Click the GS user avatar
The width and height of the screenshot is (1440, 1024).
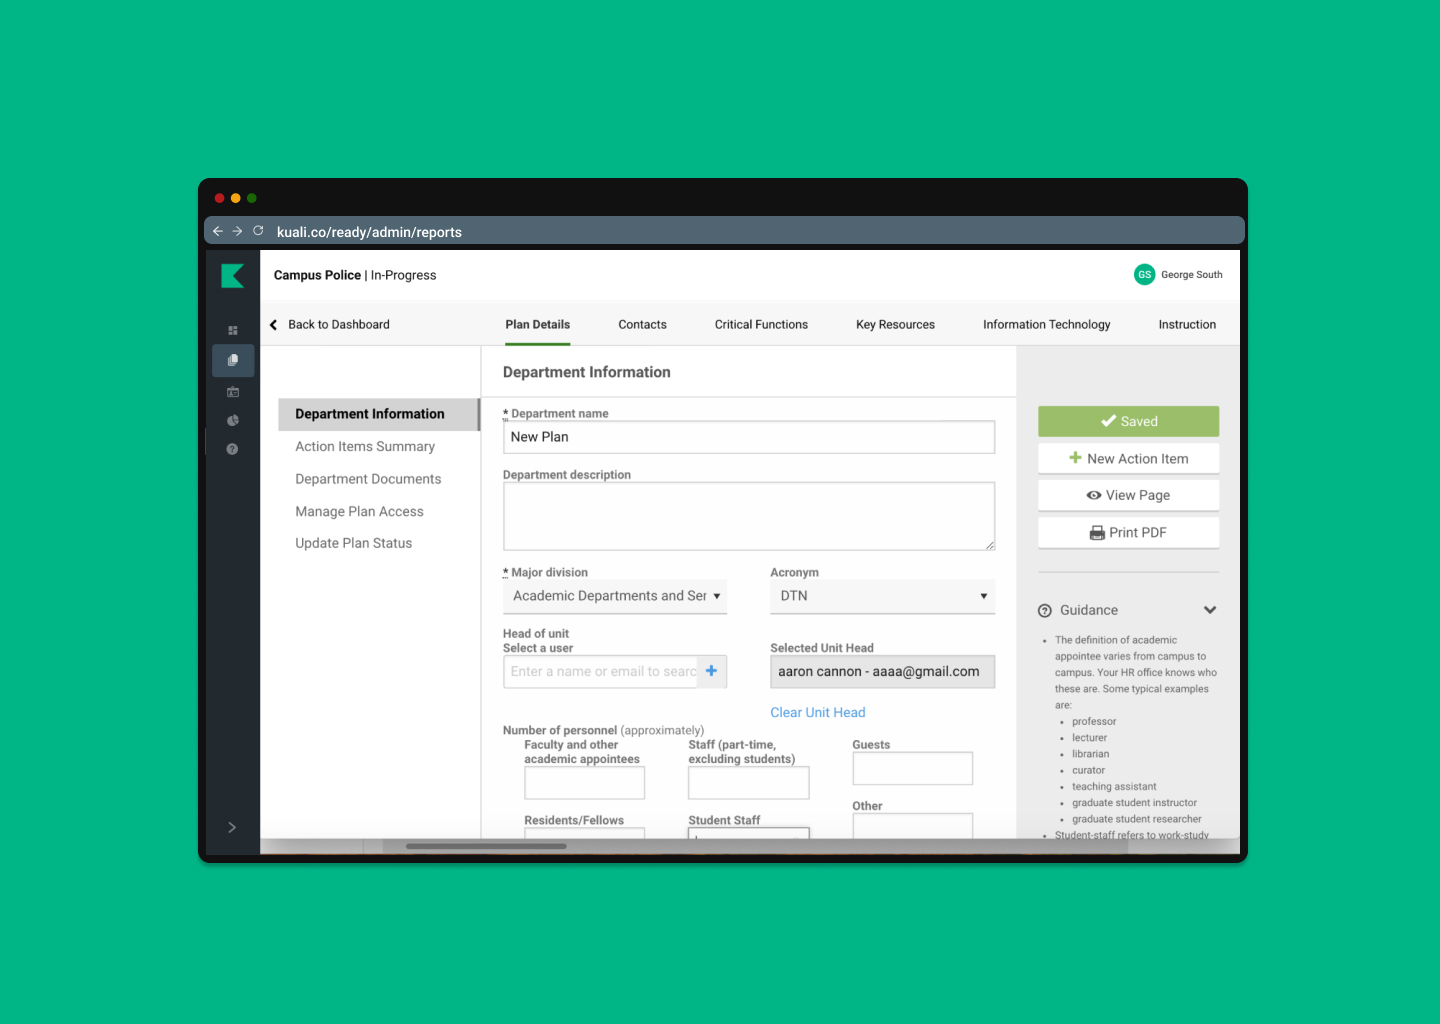[1144, 275]
